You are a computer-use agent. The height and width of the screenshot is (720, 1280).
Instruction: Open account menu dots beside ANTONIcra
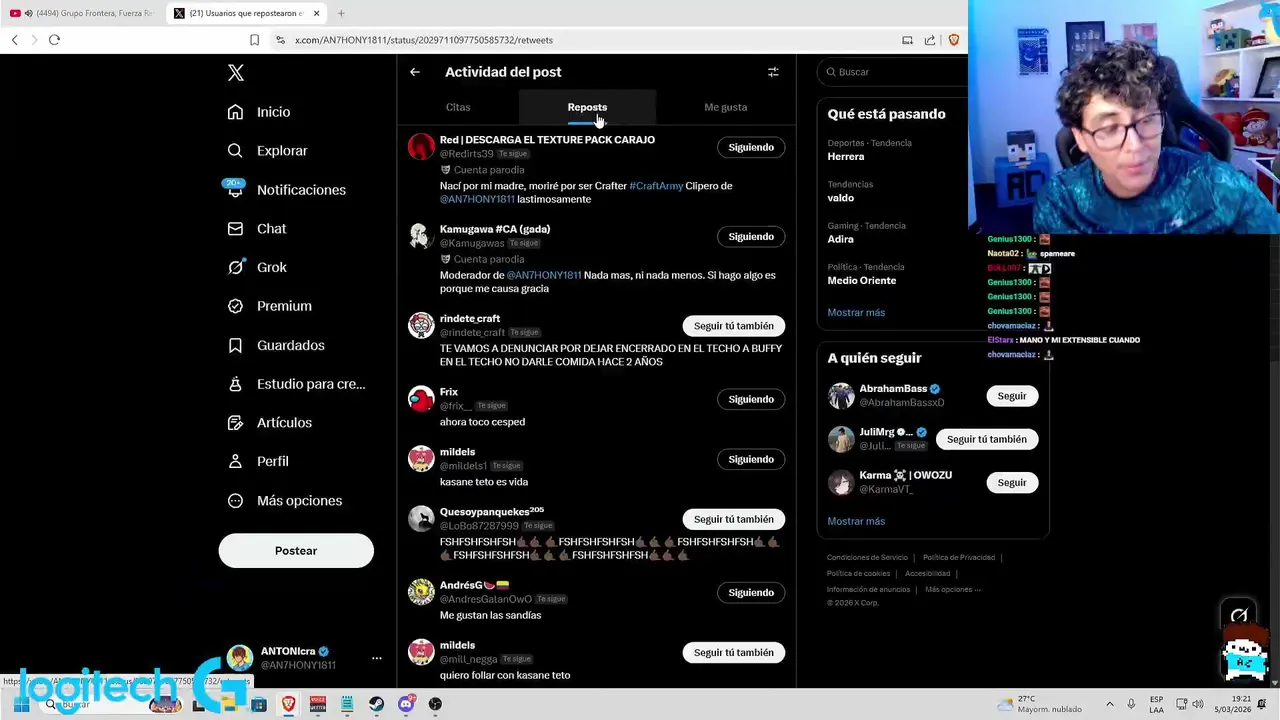pyautogui.click(x=377, y=658)
